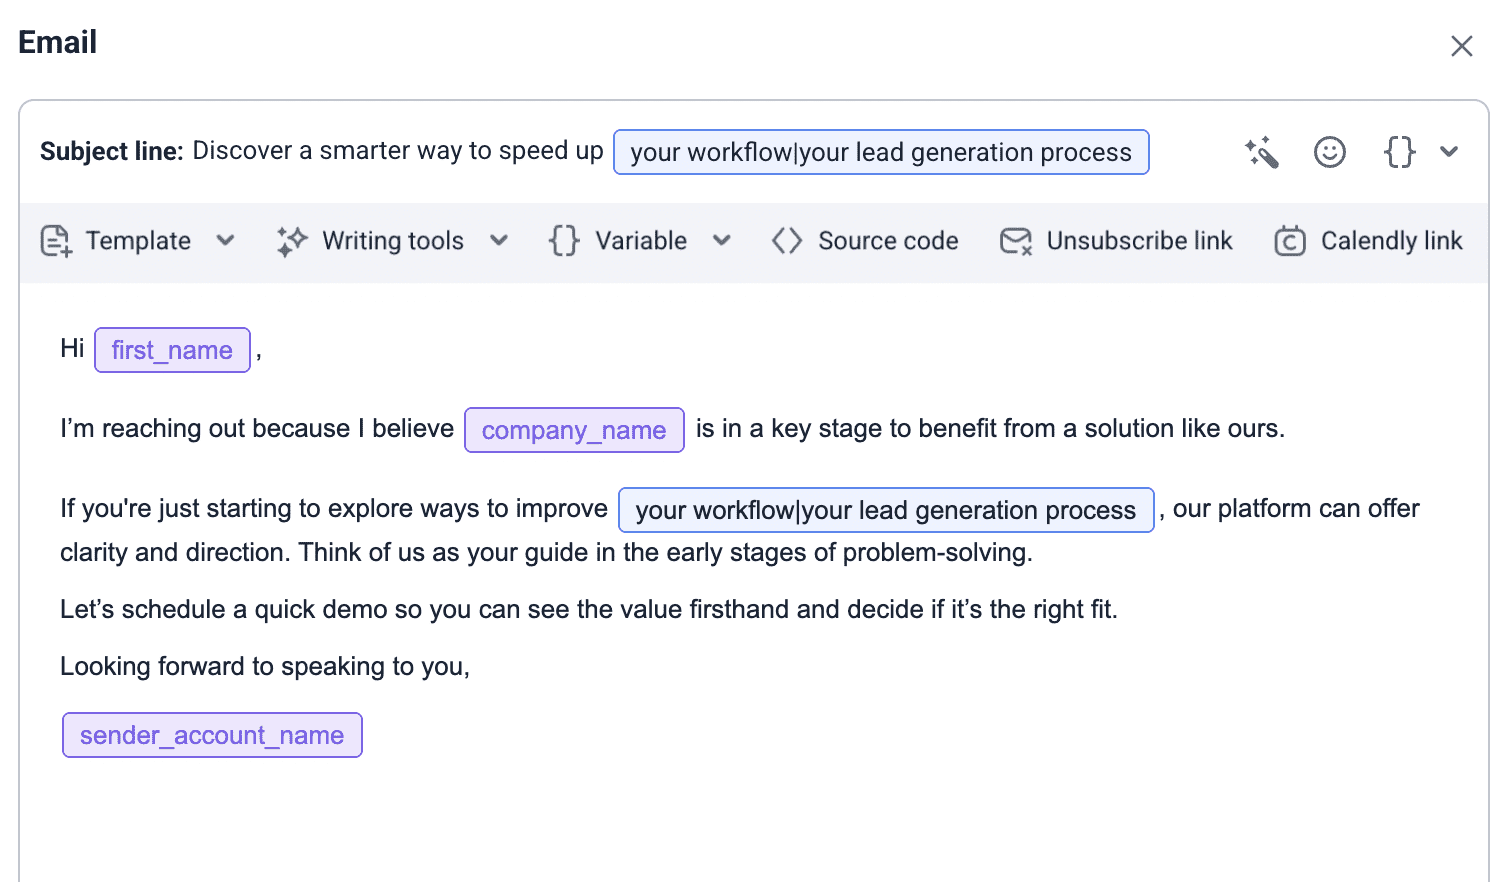Click the curly braces icon in subject line
This screenshot has width=1502, height=882.
[1399, 152]
